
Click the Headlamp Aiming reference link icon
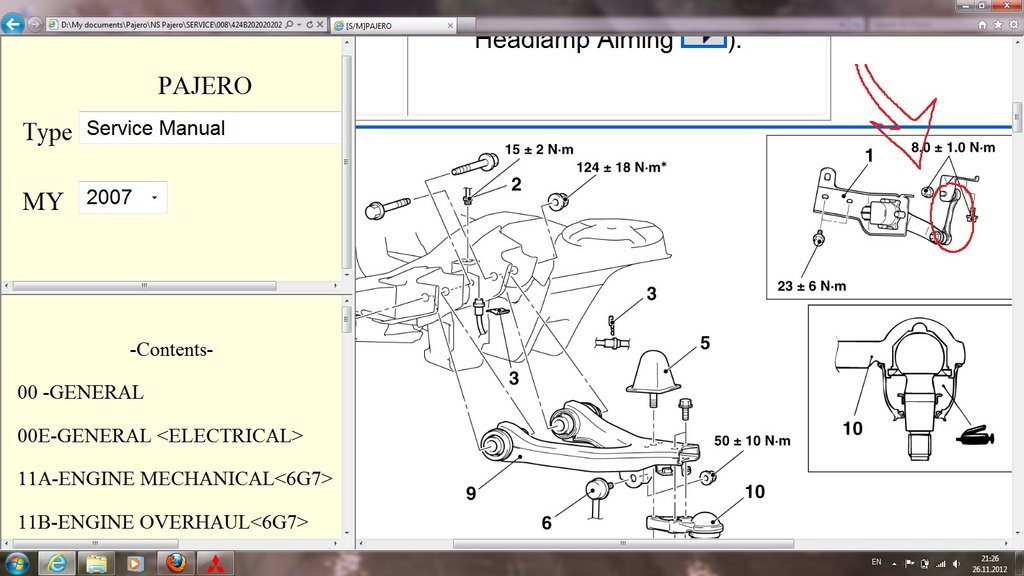click(704, 40)
